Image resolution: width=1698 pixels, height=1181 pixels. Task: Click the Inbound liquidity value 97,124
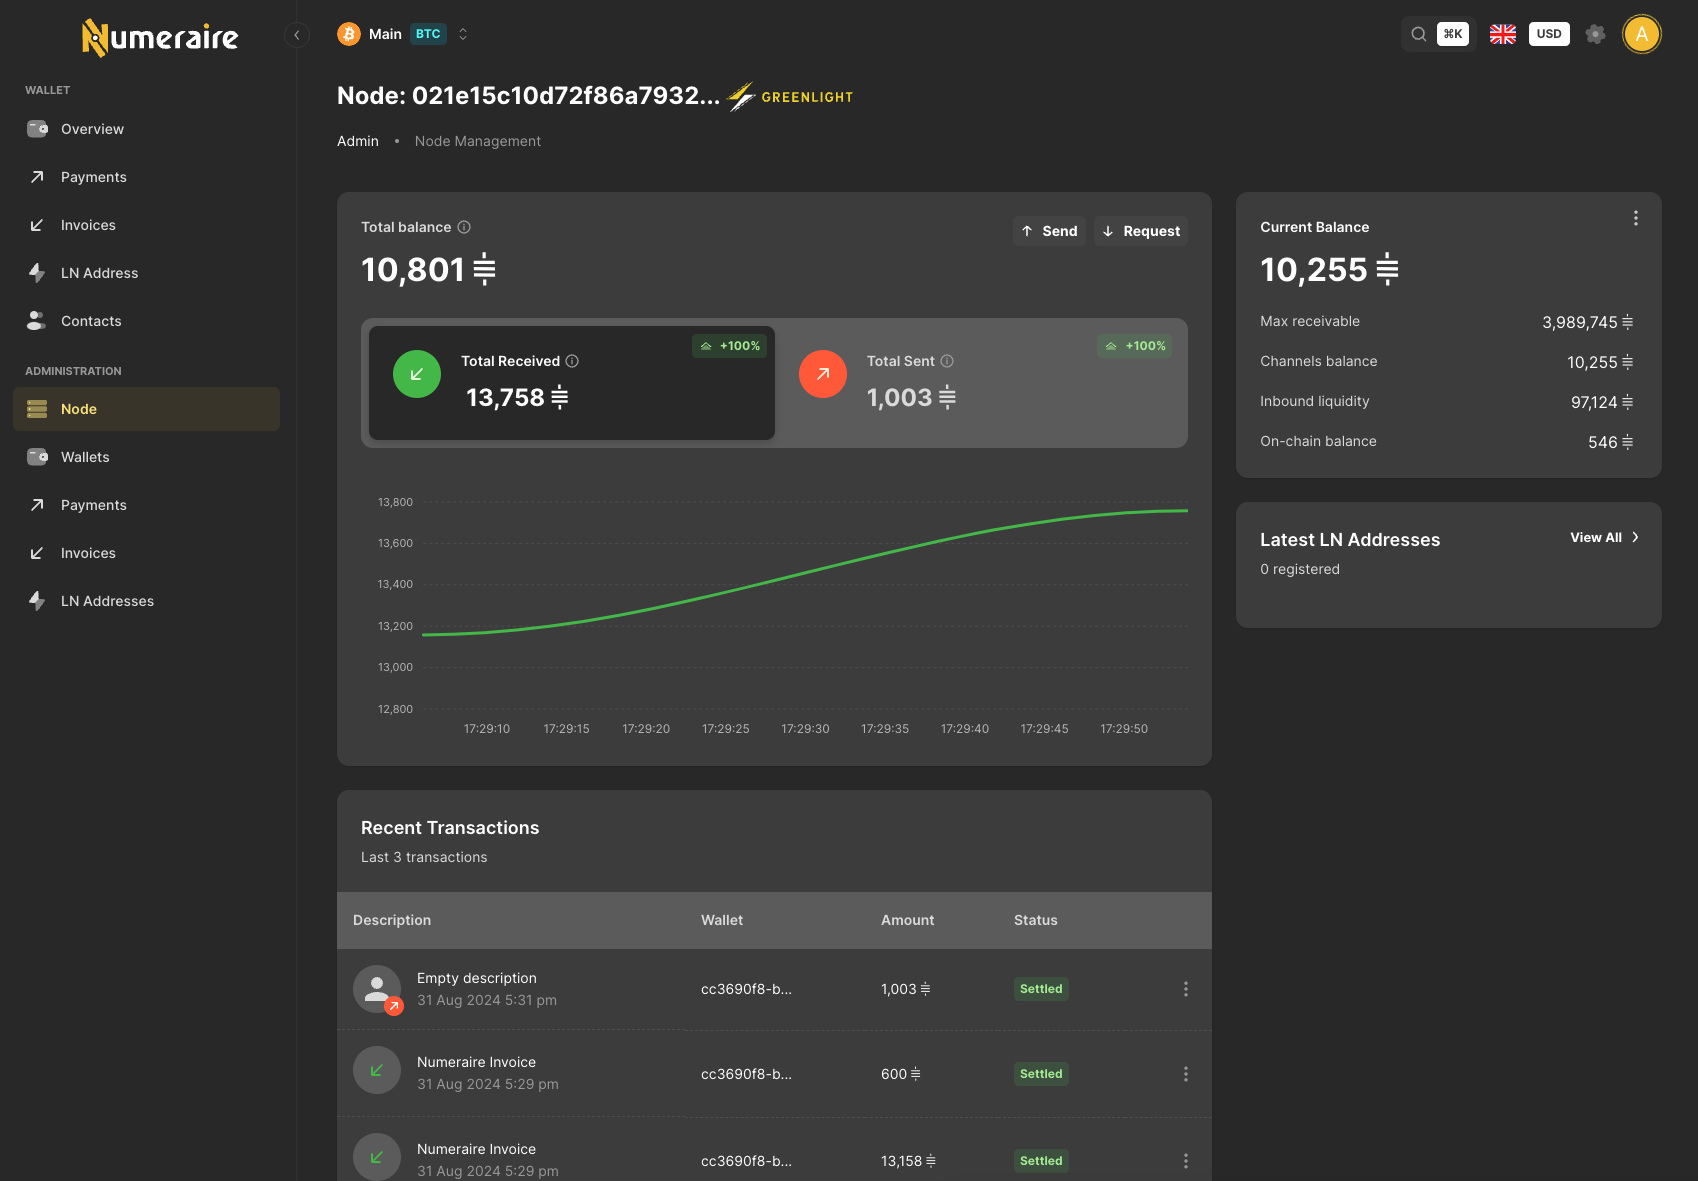click(1601, 402)
